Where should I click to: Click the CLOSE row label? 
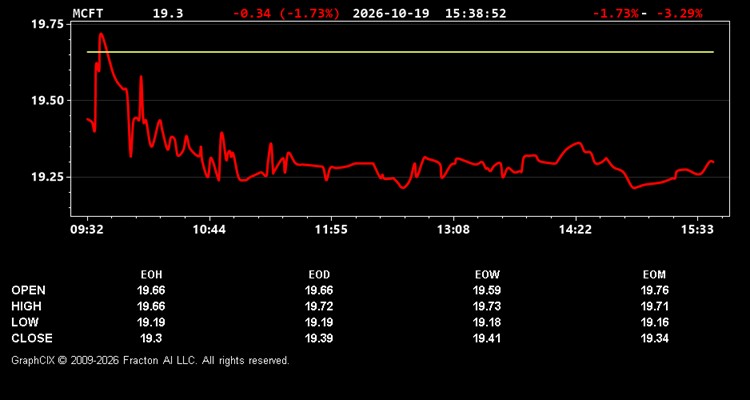click(x=32, y=338)
